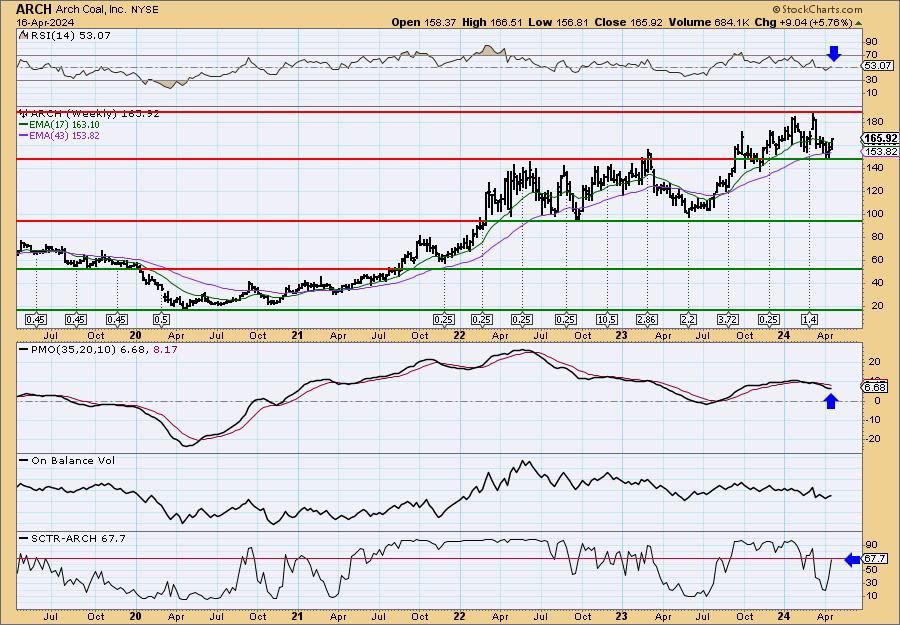Screen dimensions: 900x625
Task: Click the 53.07 RSI value tag on right axis
Action: click(878, 66)
